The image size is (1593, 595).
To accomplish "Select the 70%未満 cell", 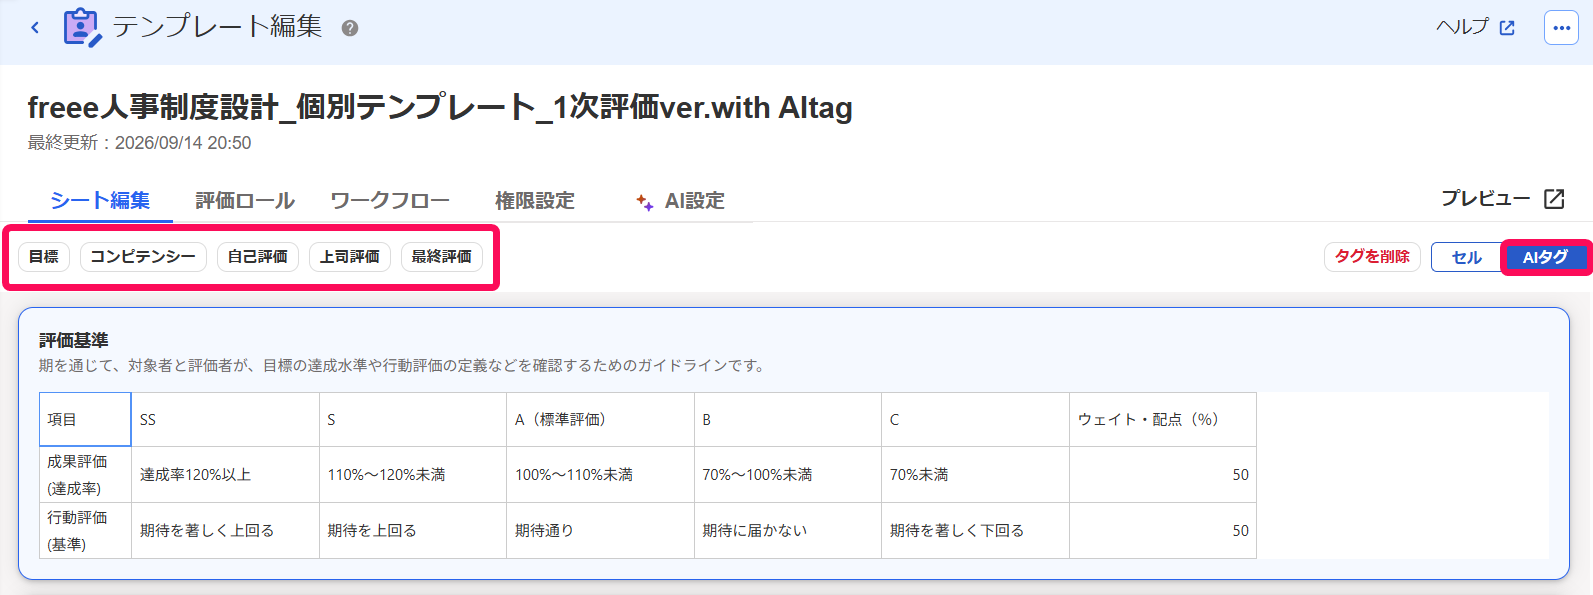I will [x=975, y=475].
